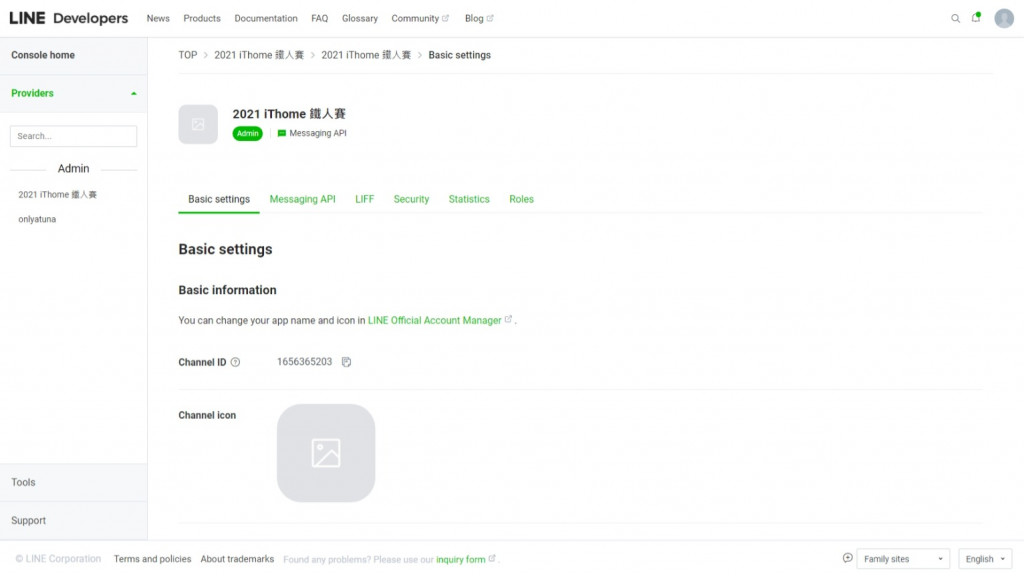This screenshot has width=1024, height=576.
Task: Switch to the Statistics tab
Action: tap(469, 199)
